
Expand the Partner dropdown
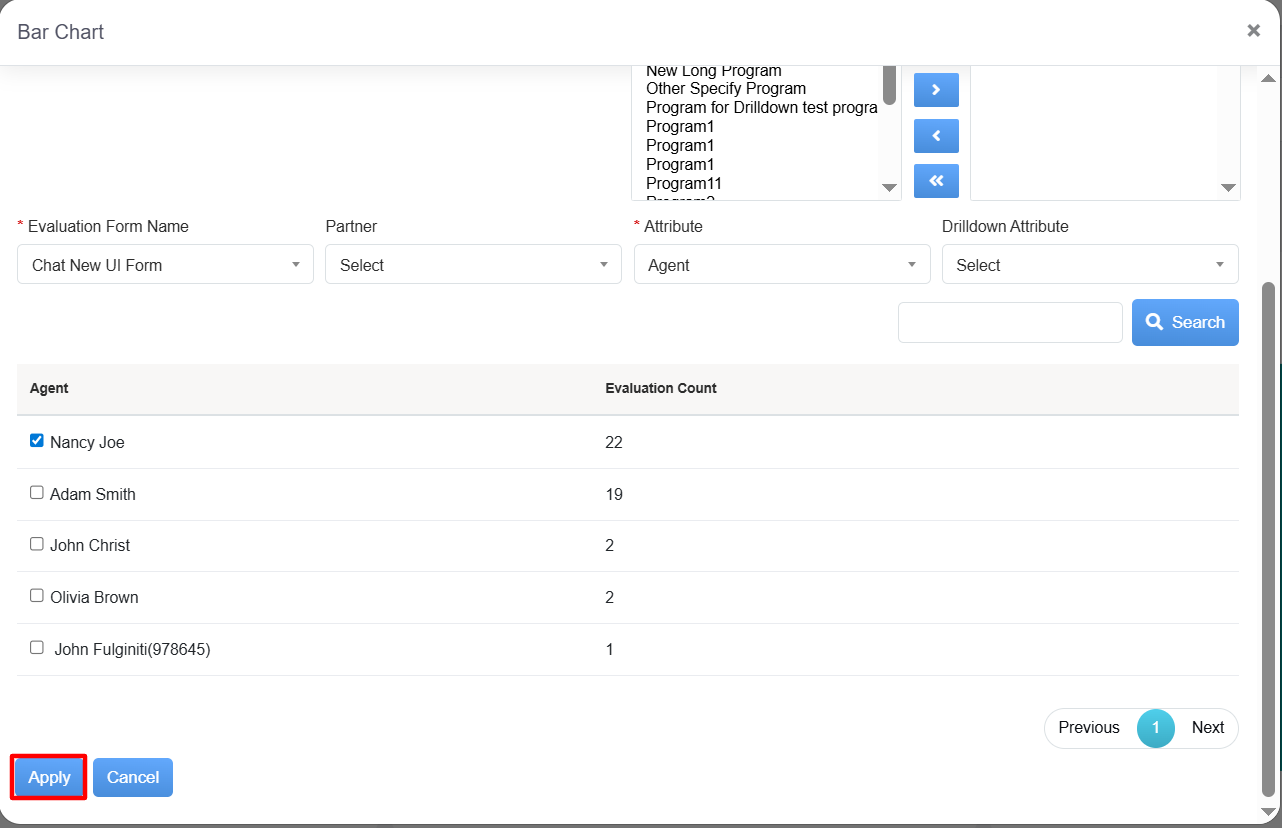click(473, 265)
